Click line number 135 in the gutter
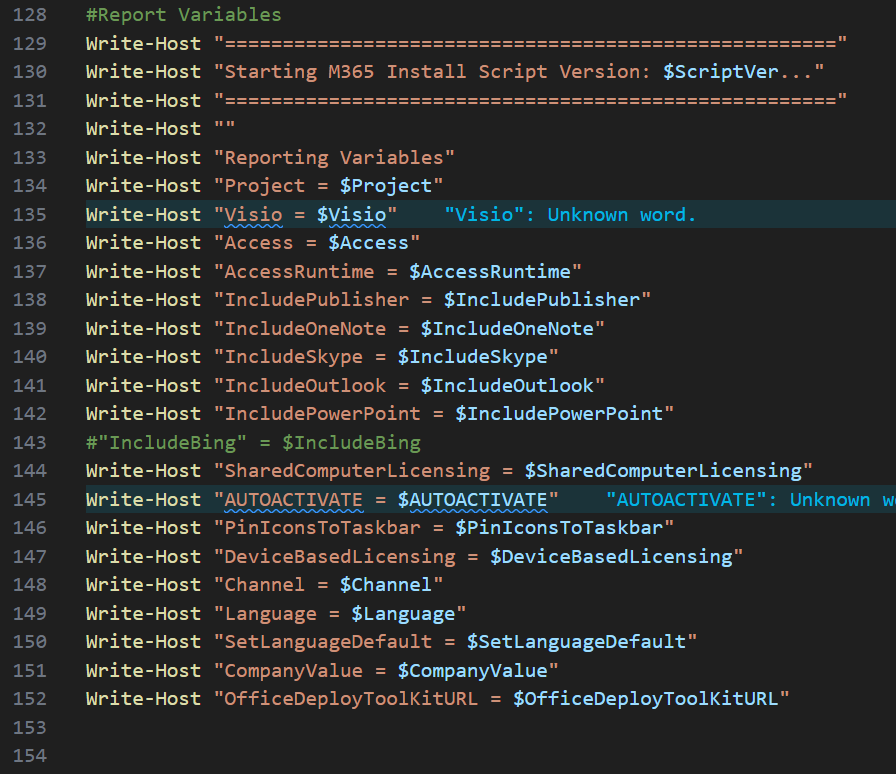 tap(30, 214)
